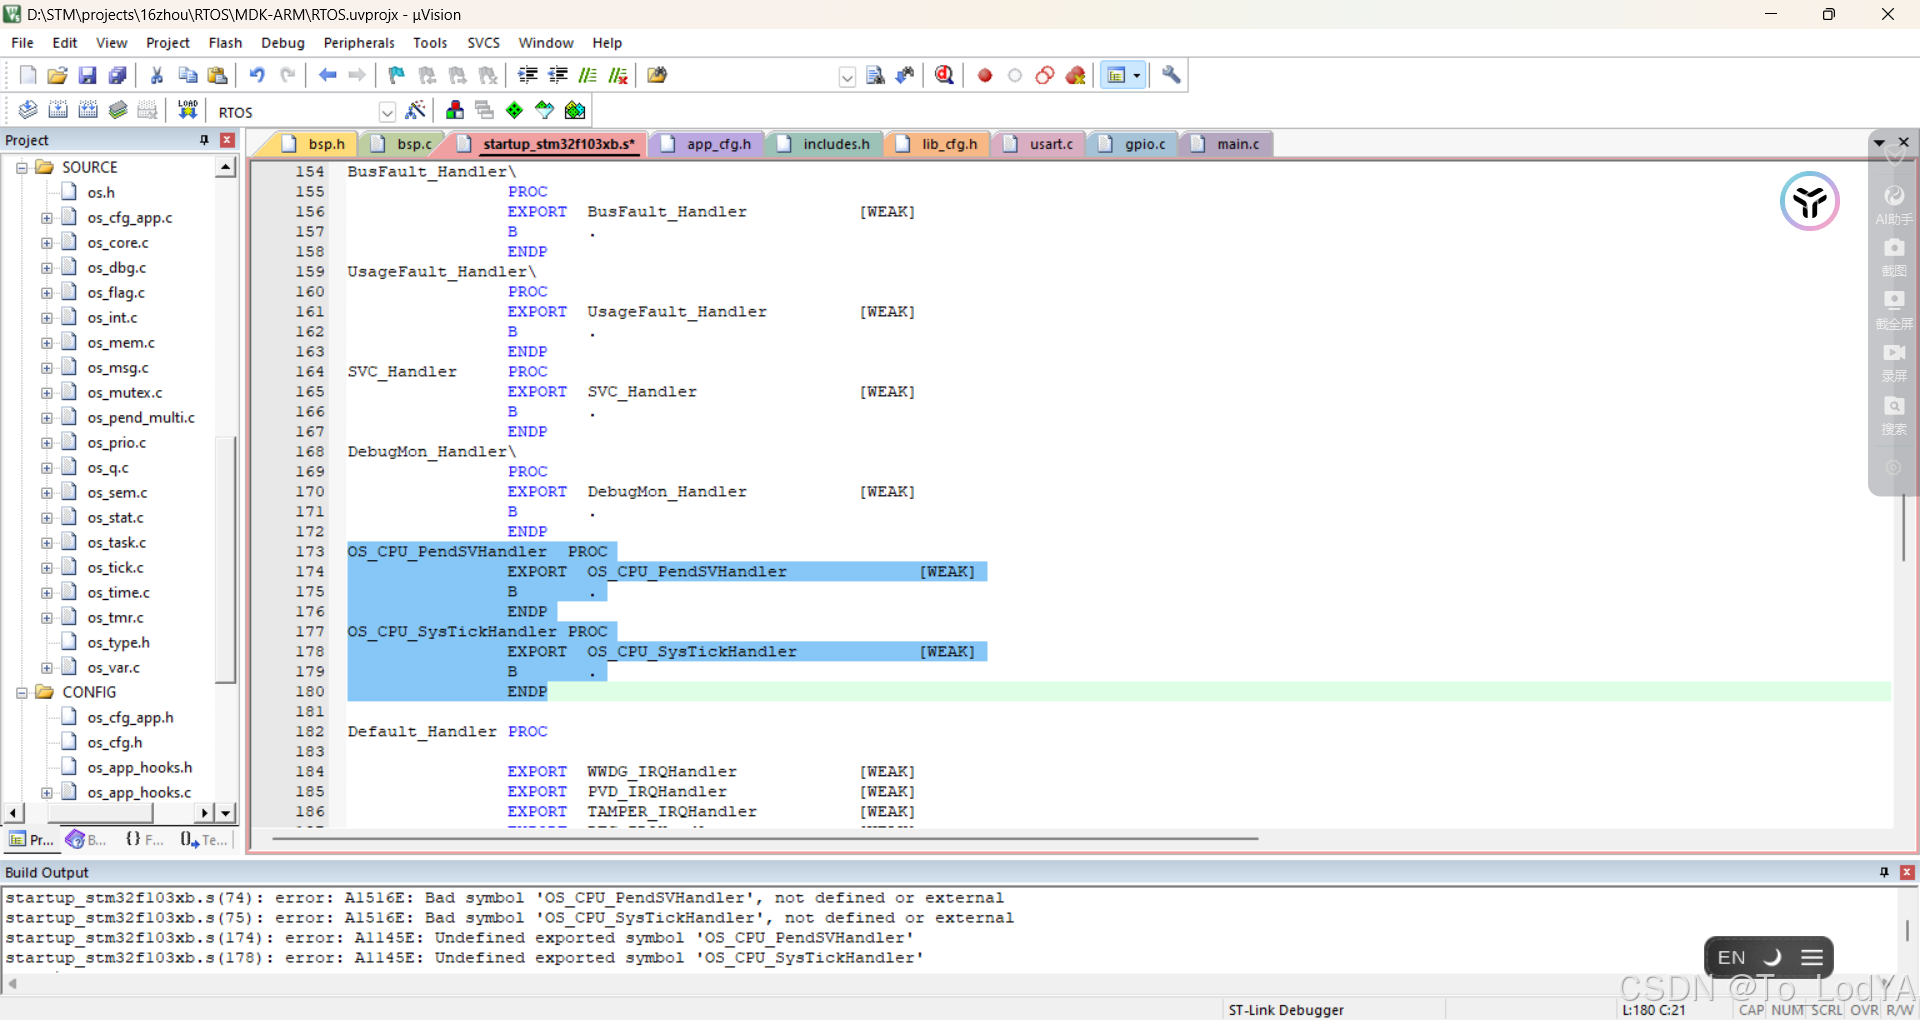Switch to includes.h tab
The image size is (1920, 1020).
(836, 144)
